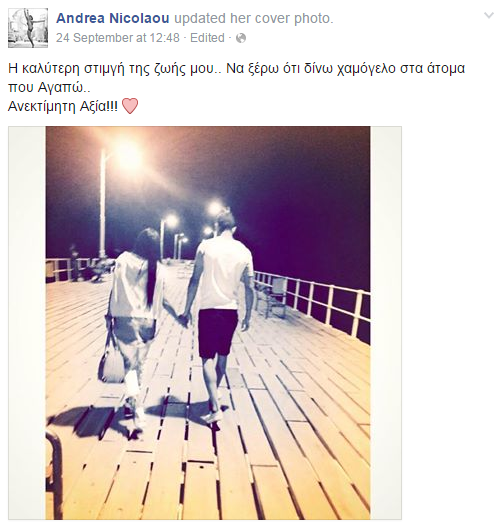Screen dimensions: 499x532
Task: Click the first line of Greek caption
Action: click(236, 69)
